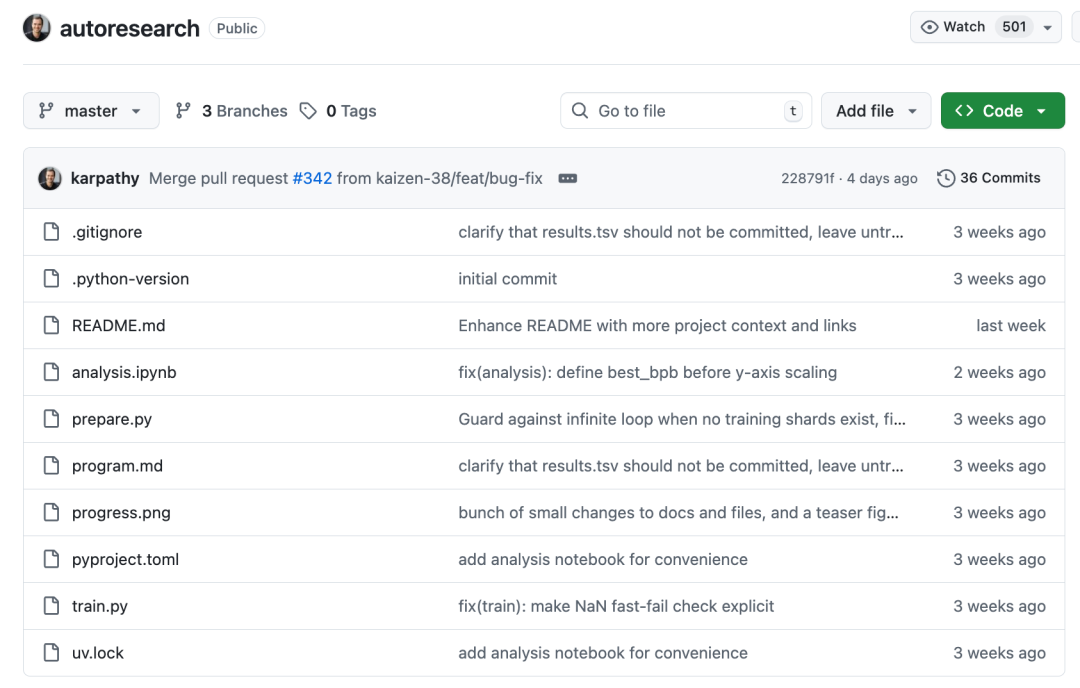Click the file icon next to pyproject.toml
Image resolution: width=1080 pixels, height=688 pixels.
(51, 559)
